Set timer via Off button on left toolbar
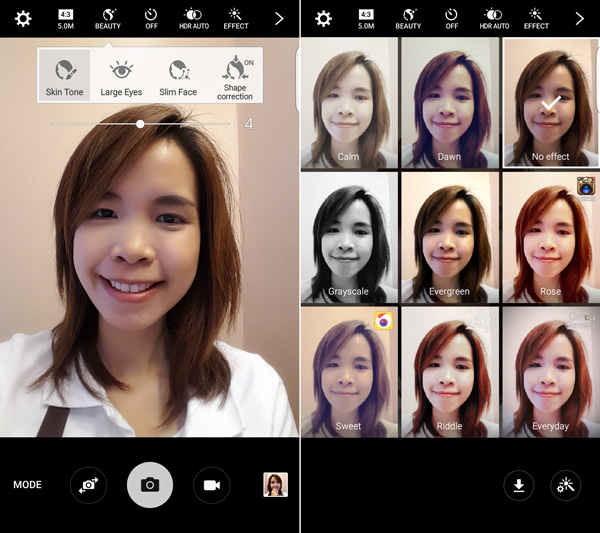This screenshot has height=533, width=600. point(151,18)
